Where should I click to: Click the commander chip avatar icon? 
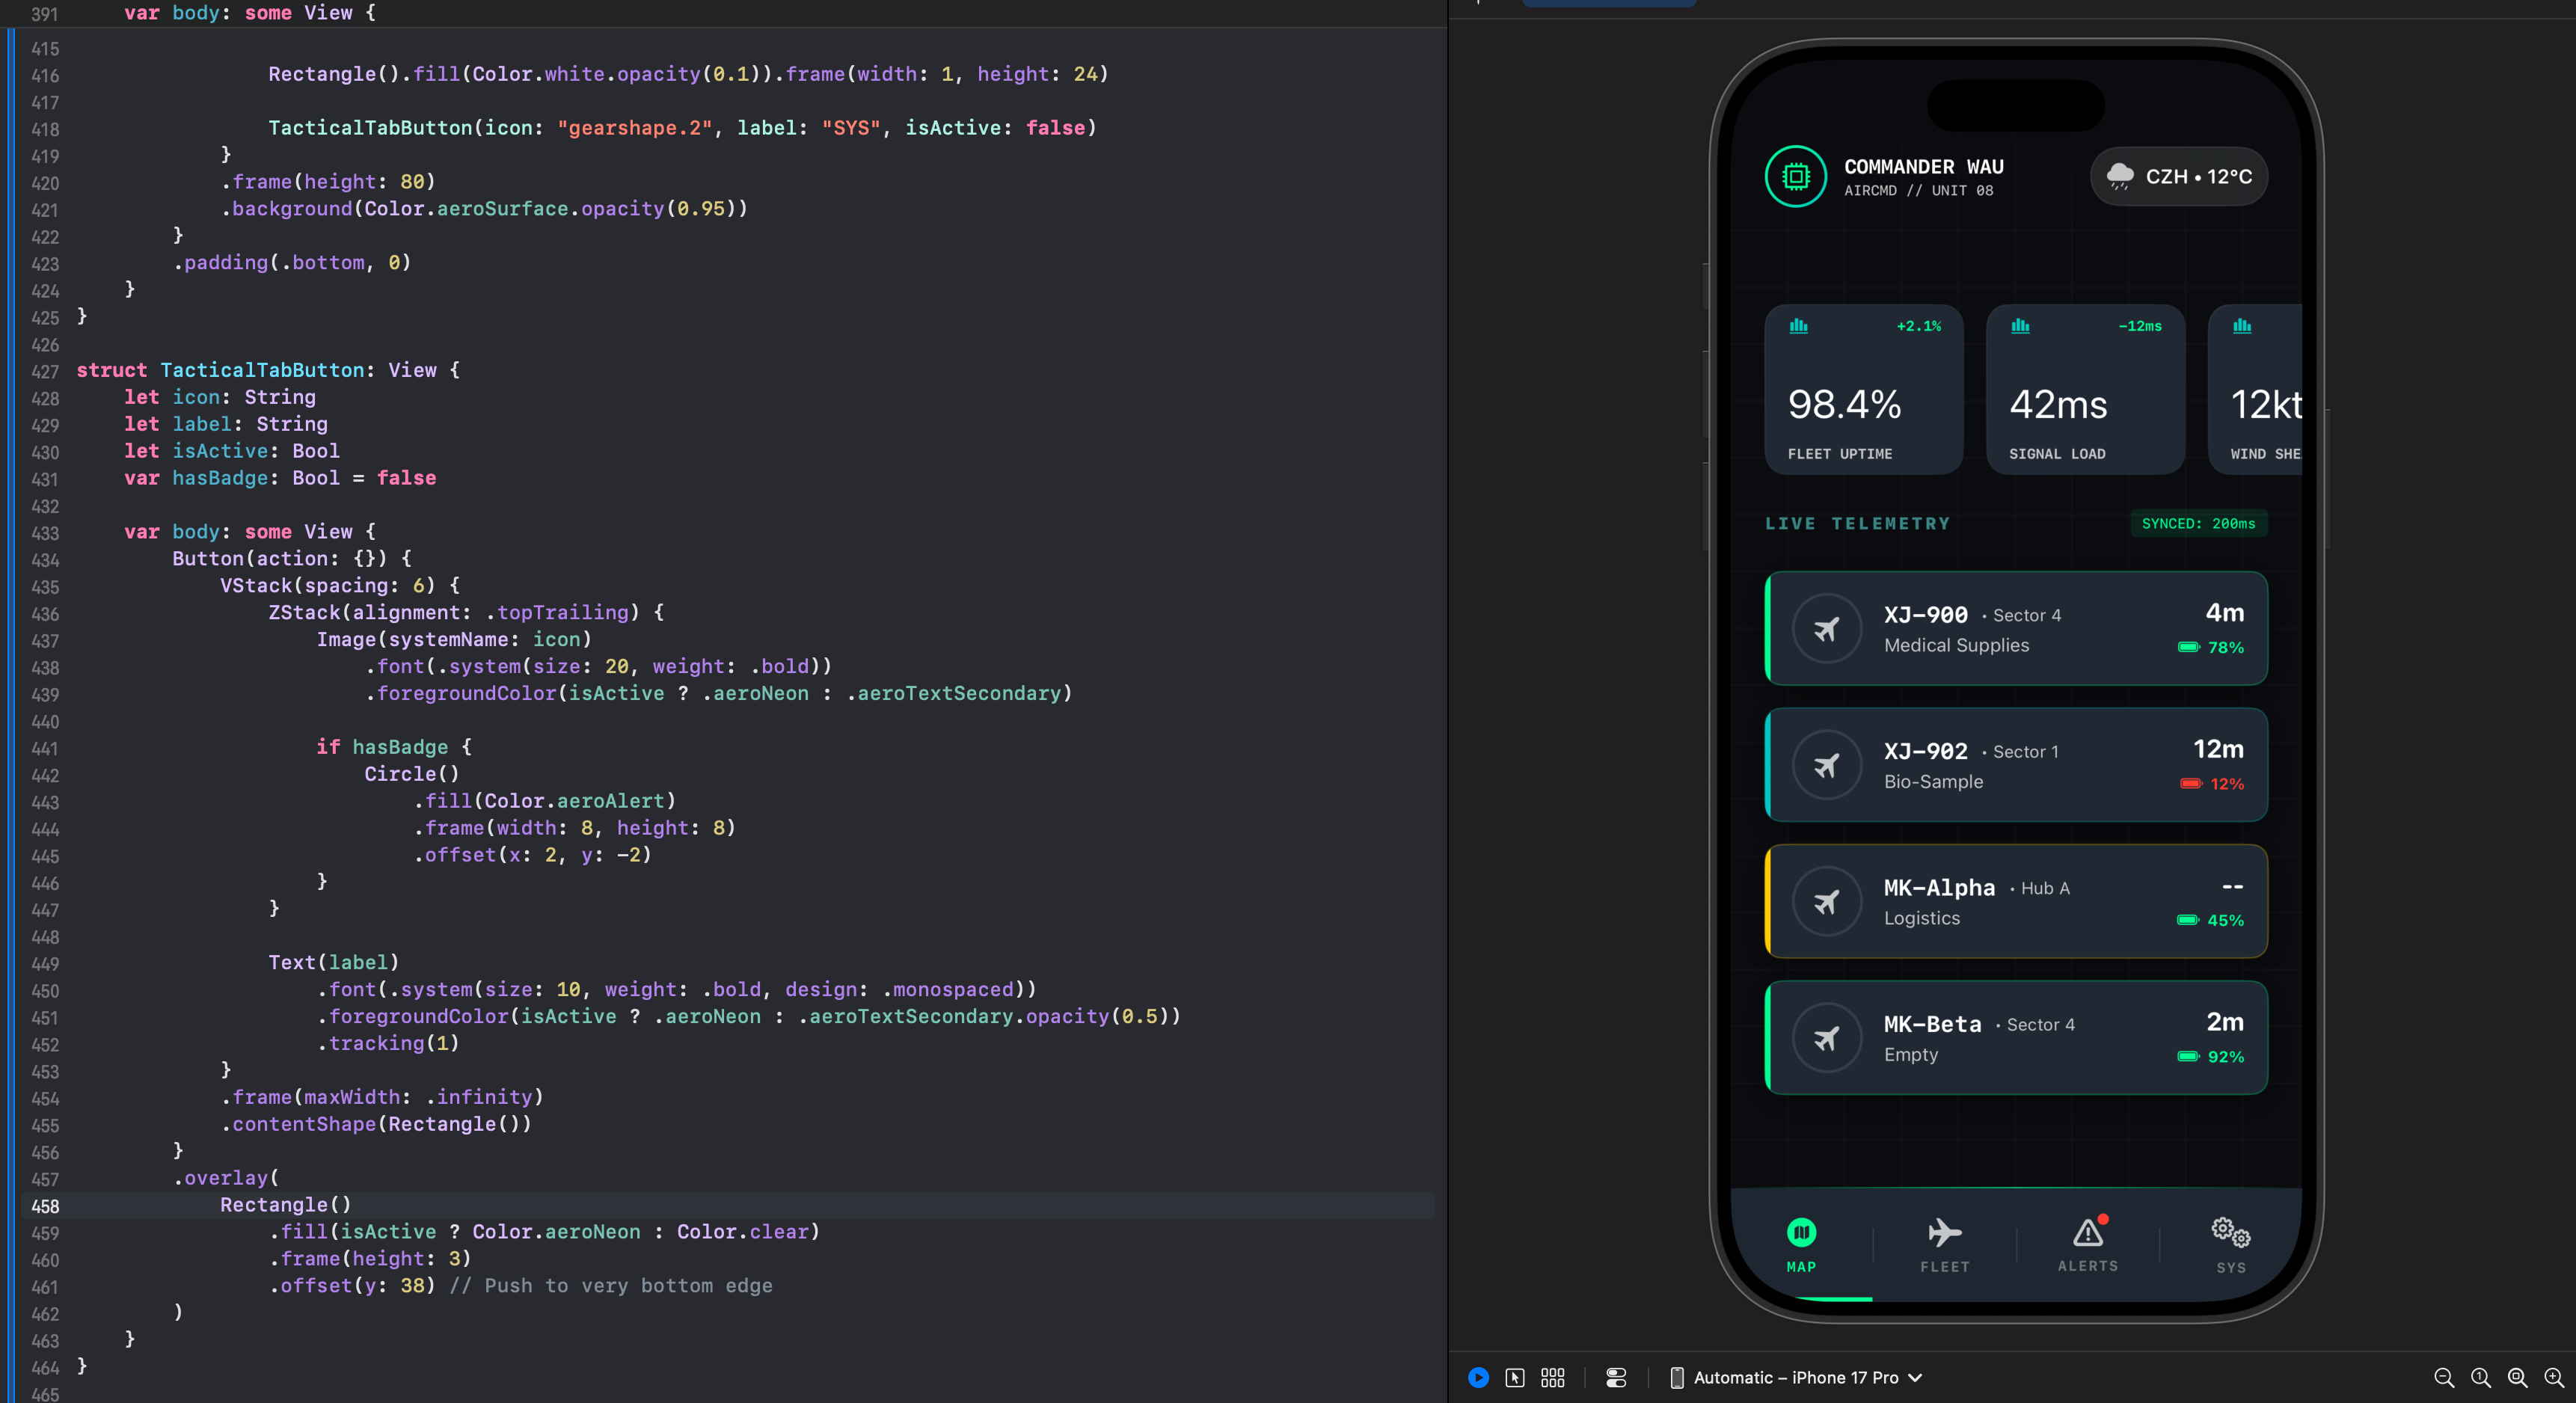pos(1795,177)
